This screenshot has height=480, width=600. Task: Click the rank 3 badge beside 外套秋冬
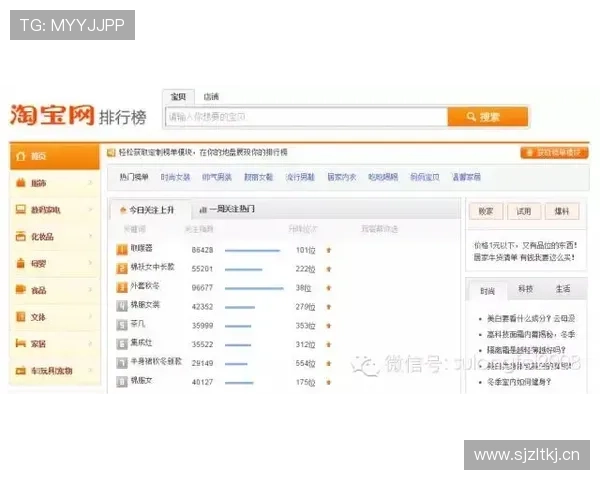pyautogui.click(x=122, y=287)
